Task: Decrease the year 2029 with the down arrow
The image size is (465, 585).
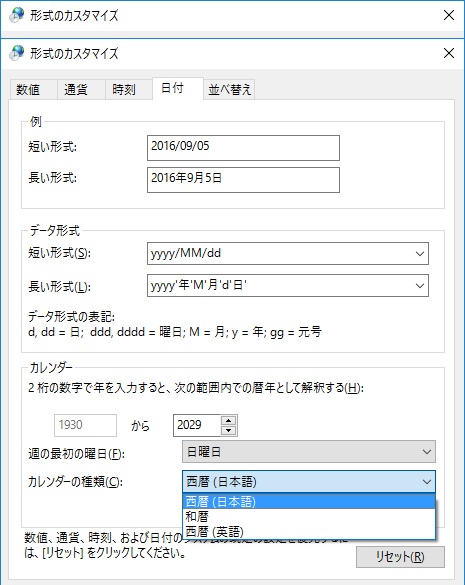Action: tap(228, 431)
